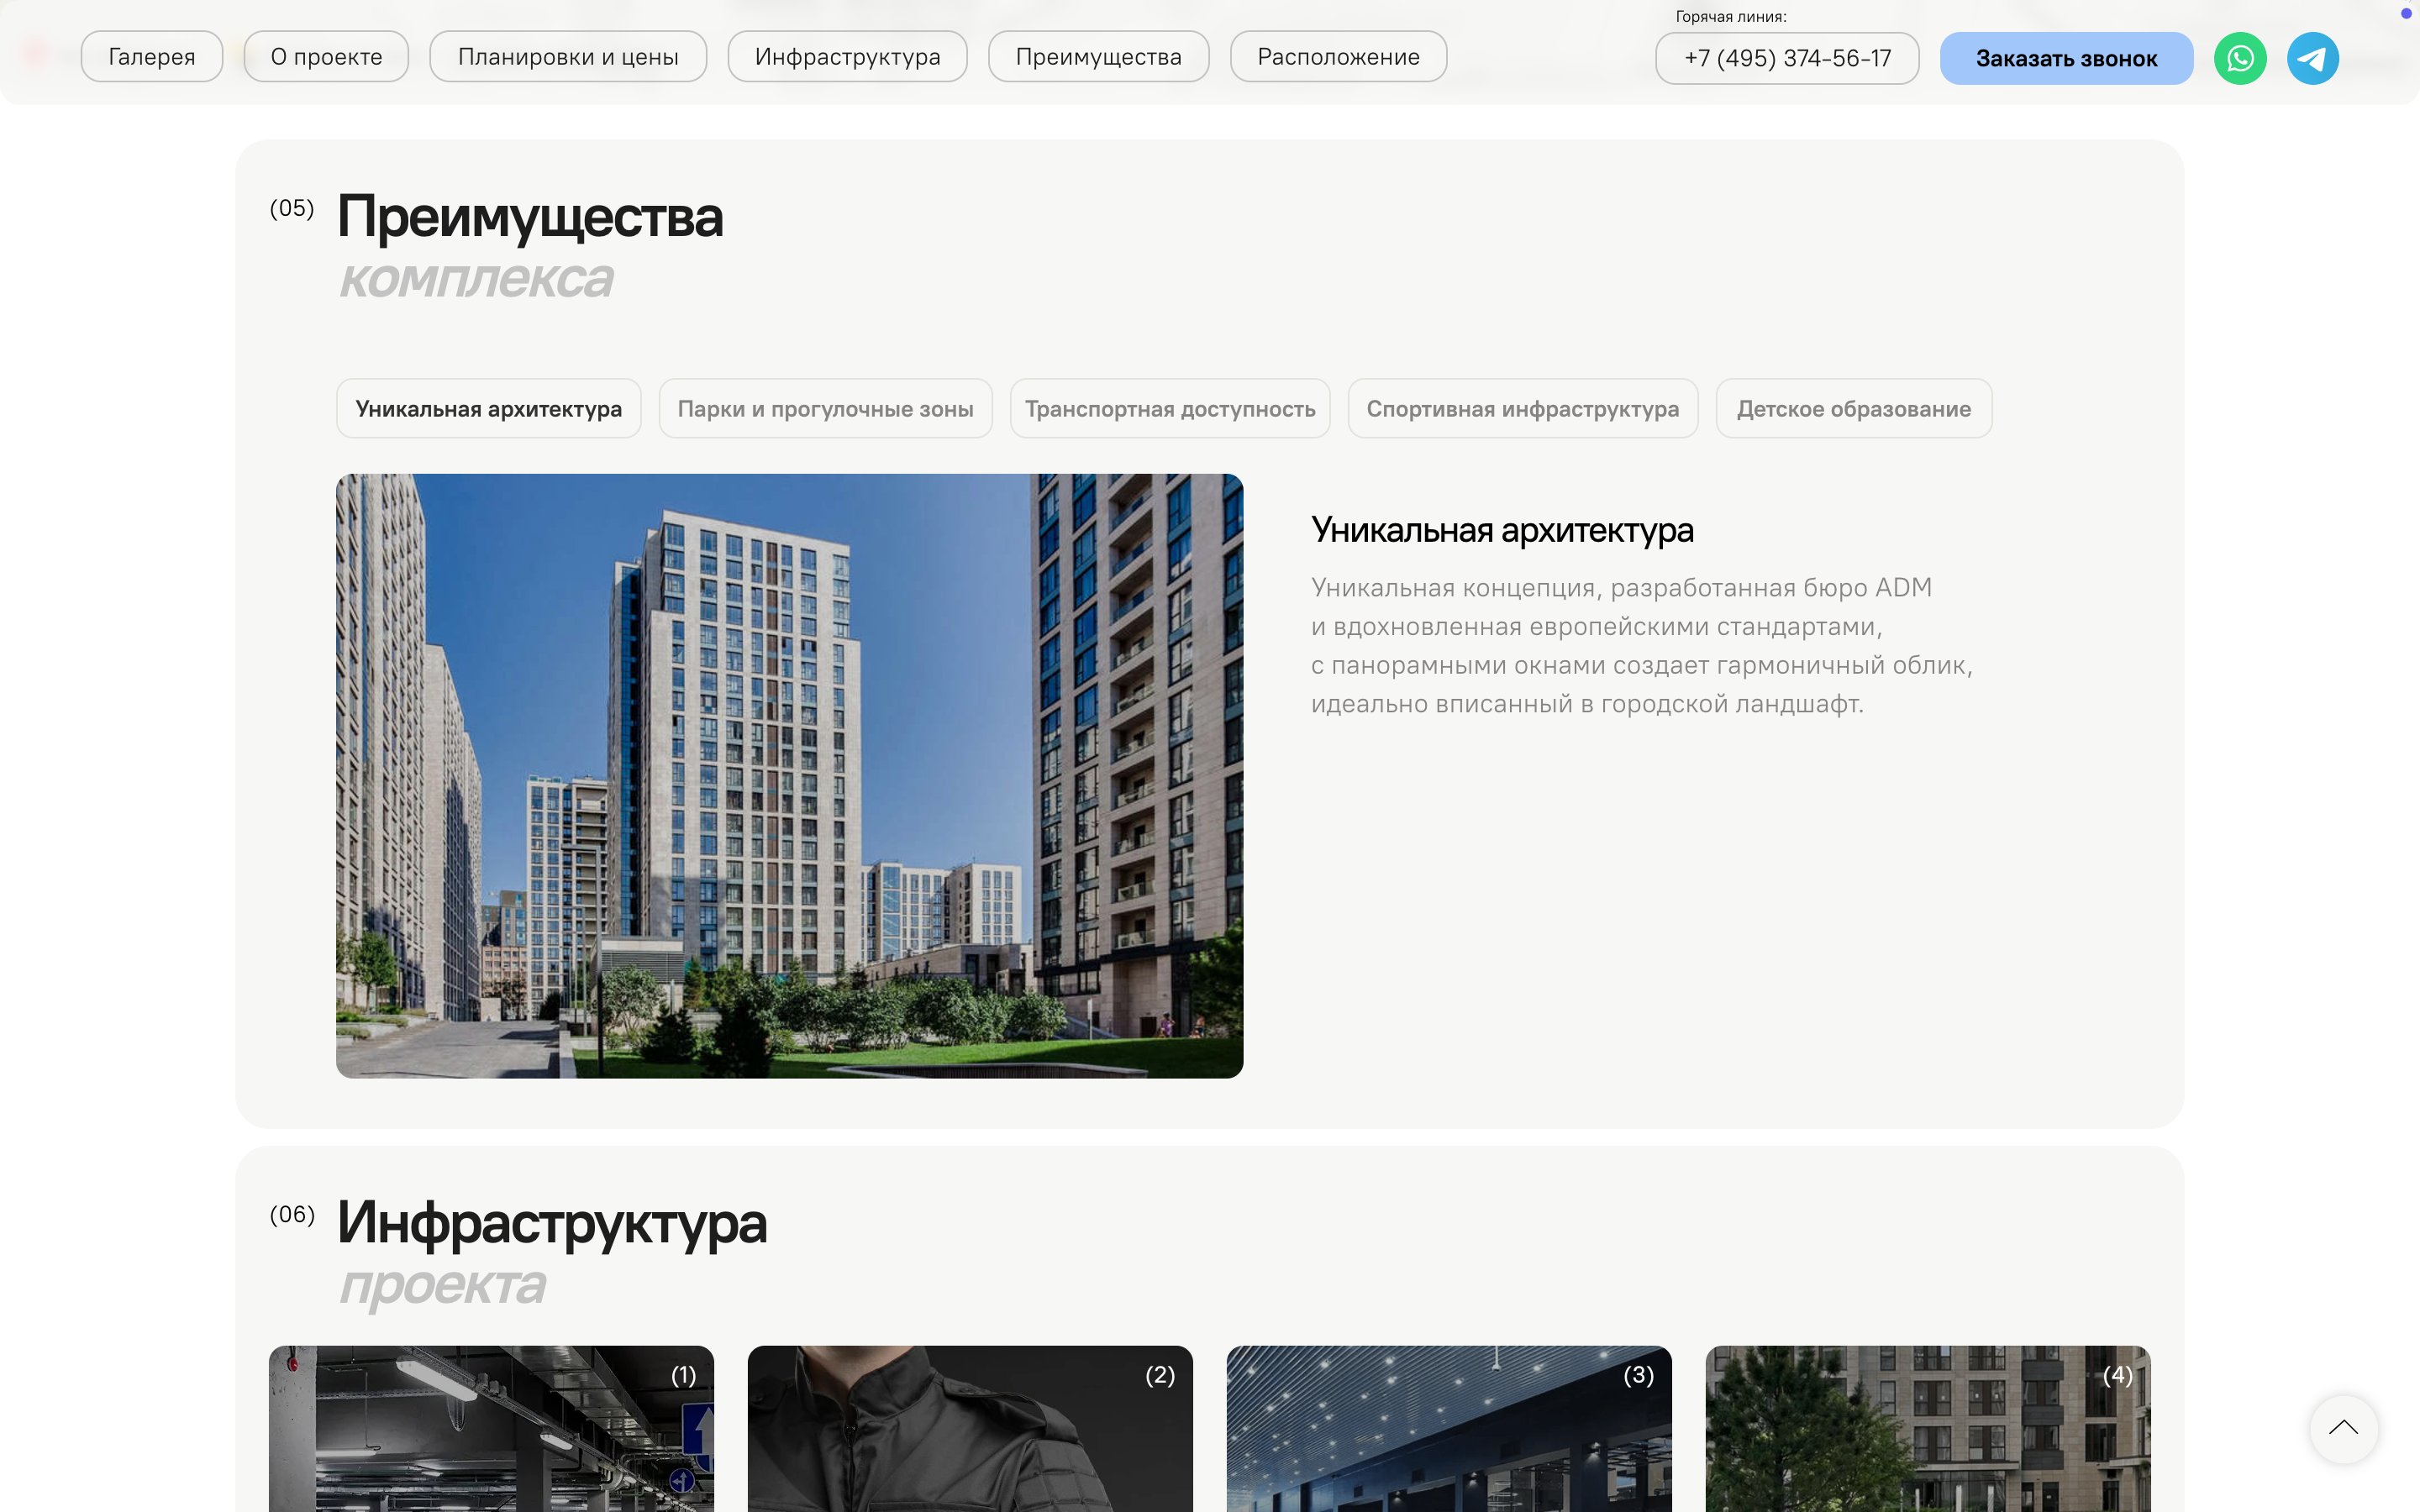Select the Уникальная архитектура tab
The image size is (2420, 1512).
(x=489, y=408)
